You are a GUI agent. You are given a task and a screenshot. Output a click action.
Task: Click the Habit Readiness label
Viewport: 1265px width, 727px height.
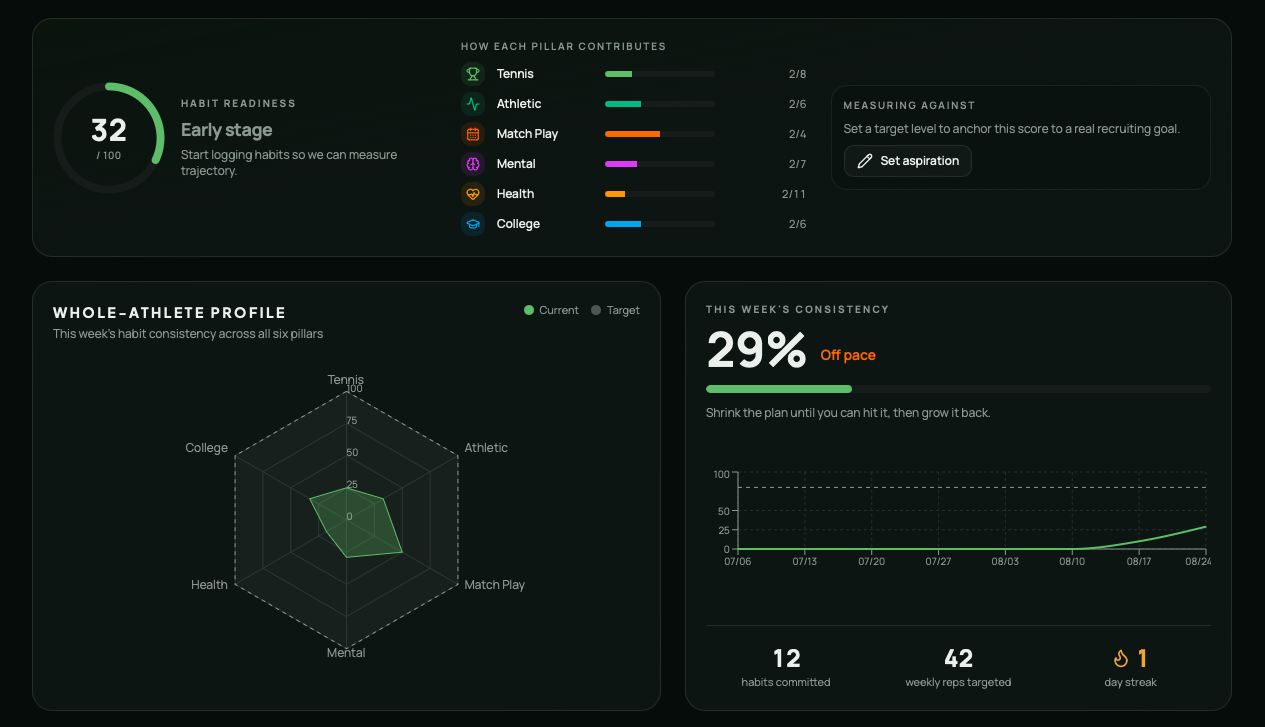tap(238, 104)
